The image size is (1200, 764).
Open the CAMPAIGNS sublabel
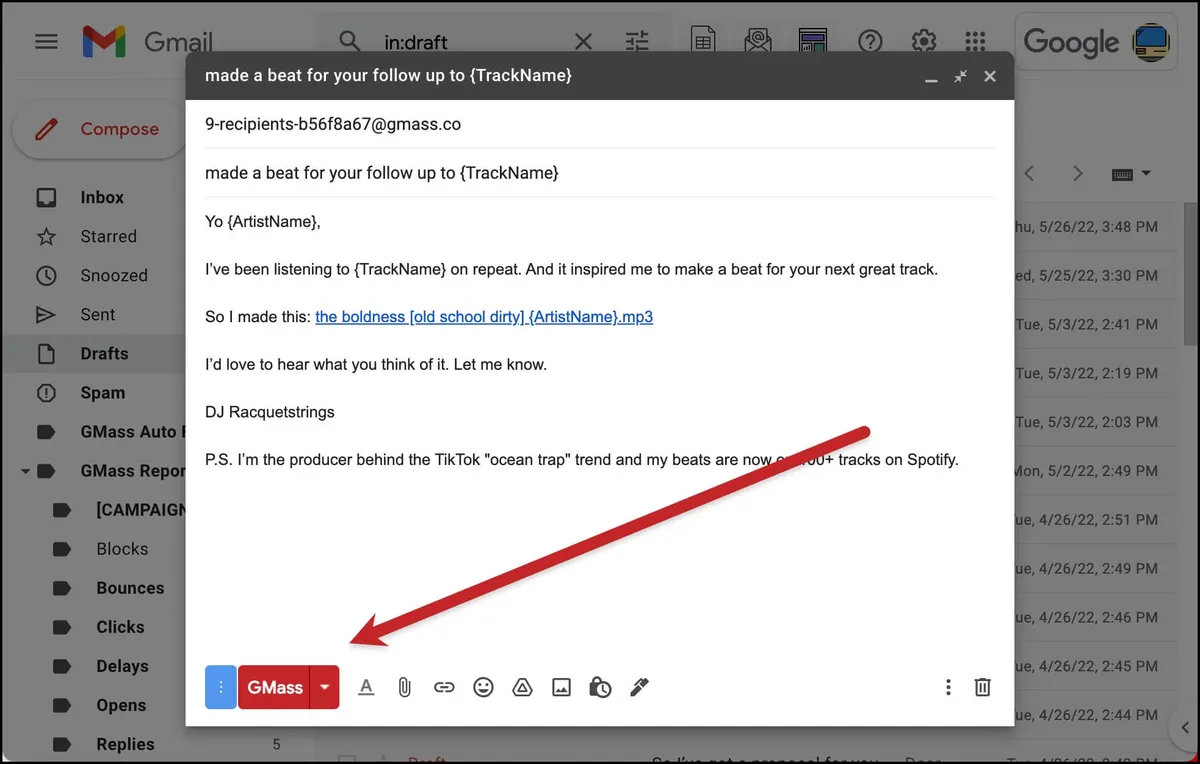141,509
